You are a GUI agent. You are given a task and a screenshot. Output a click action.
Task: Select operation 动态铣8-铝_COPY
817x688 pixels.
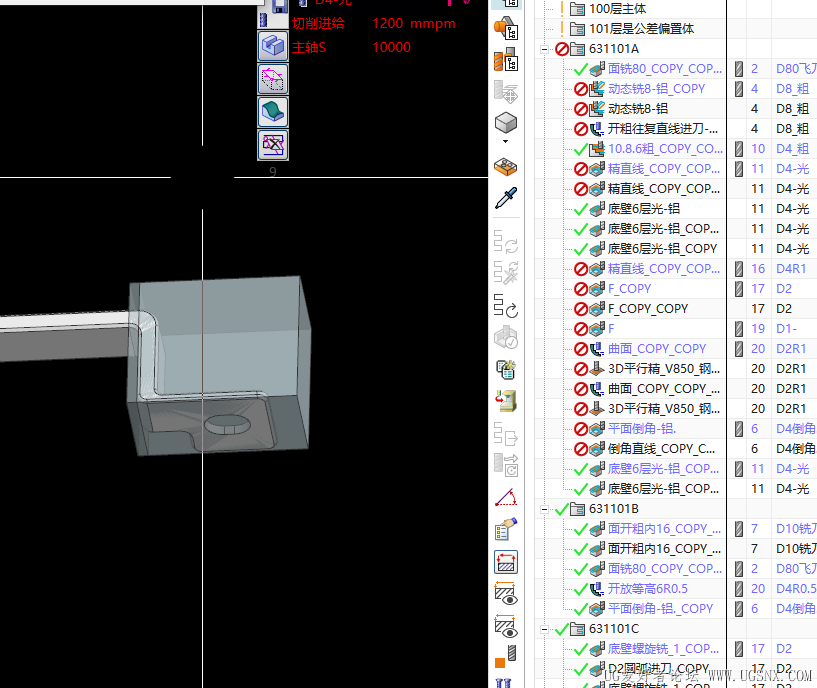click(x=656, y=89)
